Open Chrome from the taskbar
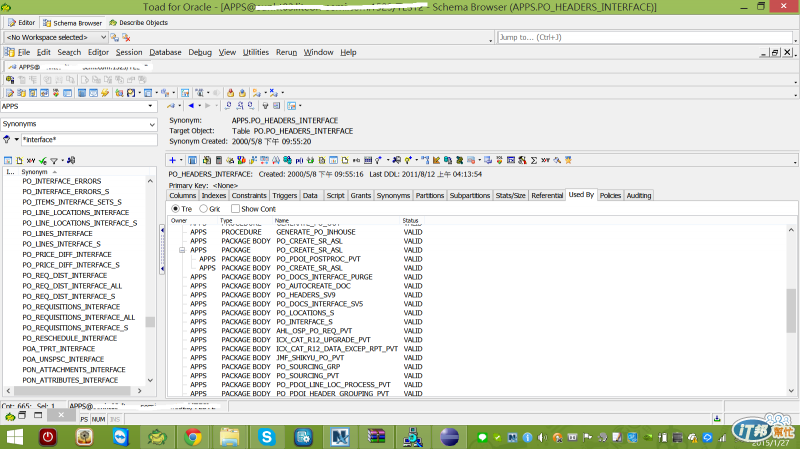This screenshot has height=449, width=800. point(193,437)
